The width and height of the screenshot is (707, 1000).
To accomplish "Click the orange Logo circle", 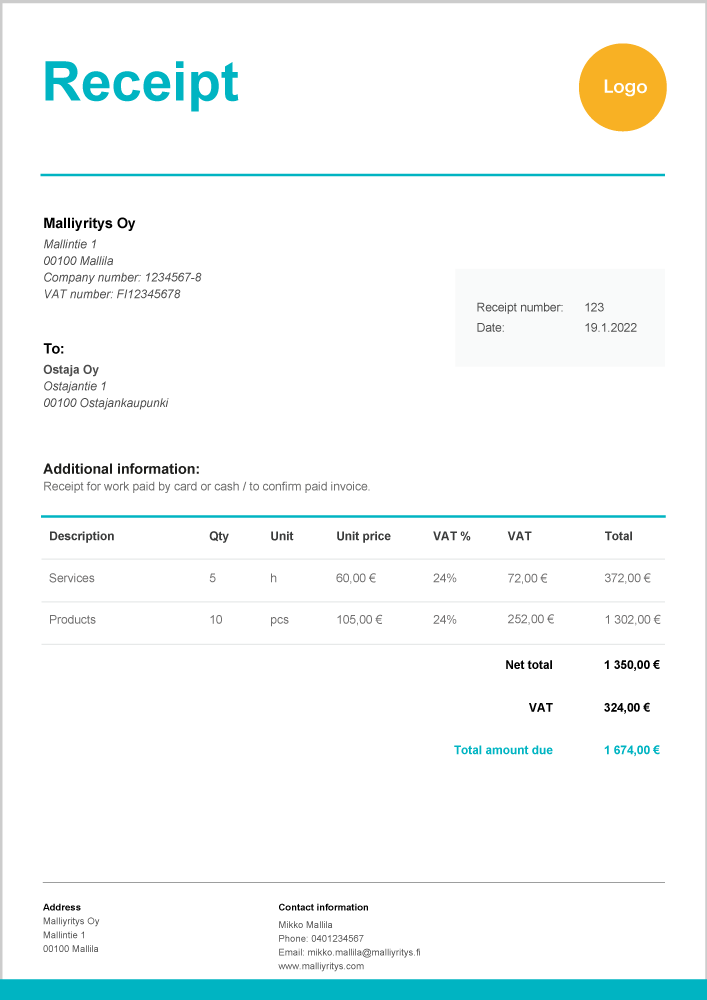I will coord(622,87).
